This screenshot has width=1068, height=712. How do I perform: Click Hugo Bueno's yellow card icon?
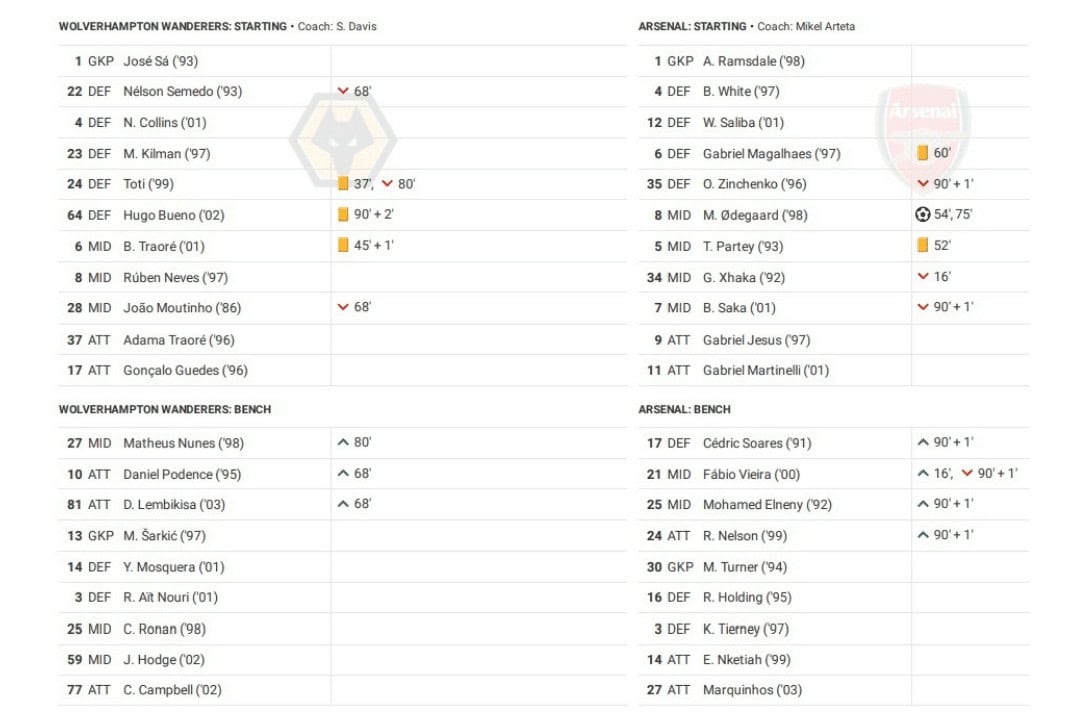click(x=343, y=215)
